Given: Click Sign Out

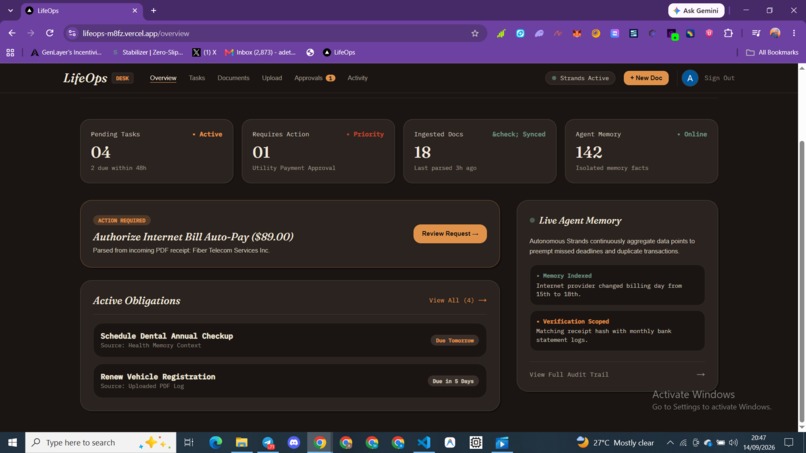Looking at the screenshot, I should tap(719, 78).
